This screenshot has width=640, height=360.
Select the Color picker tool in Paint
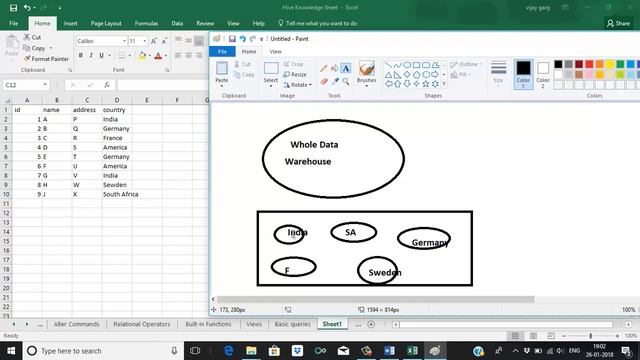point(335,82)
